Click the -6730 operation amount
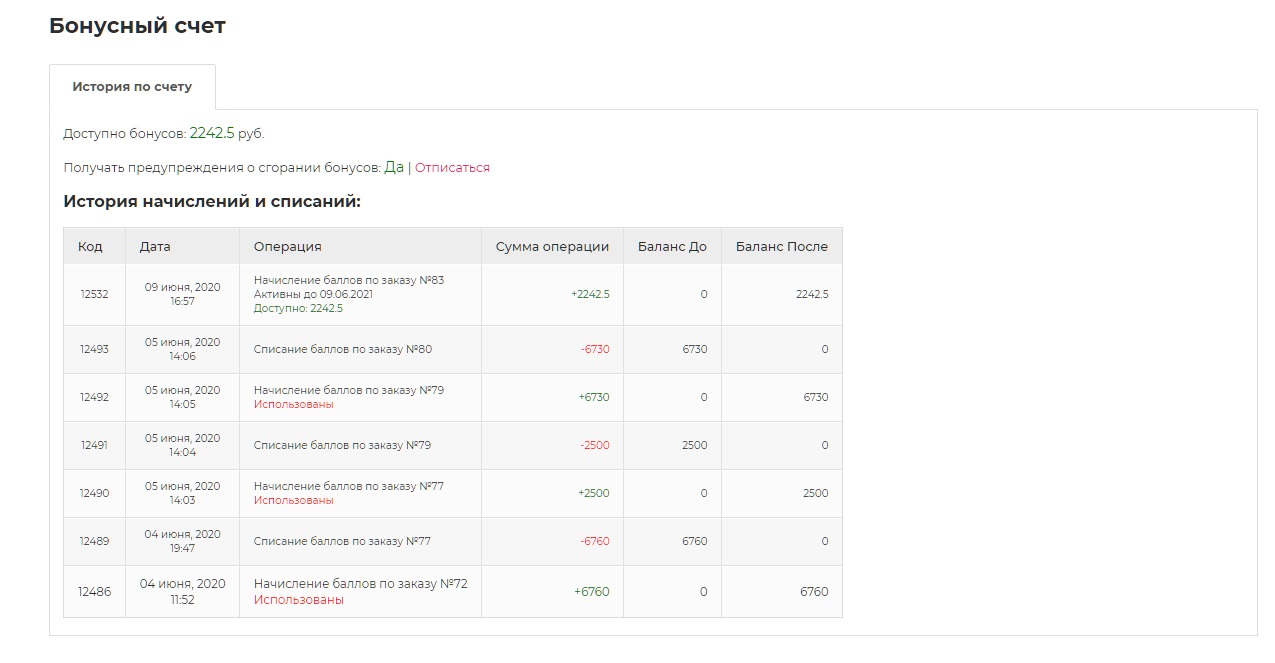 pyautogui.click(x=594, y=349)
